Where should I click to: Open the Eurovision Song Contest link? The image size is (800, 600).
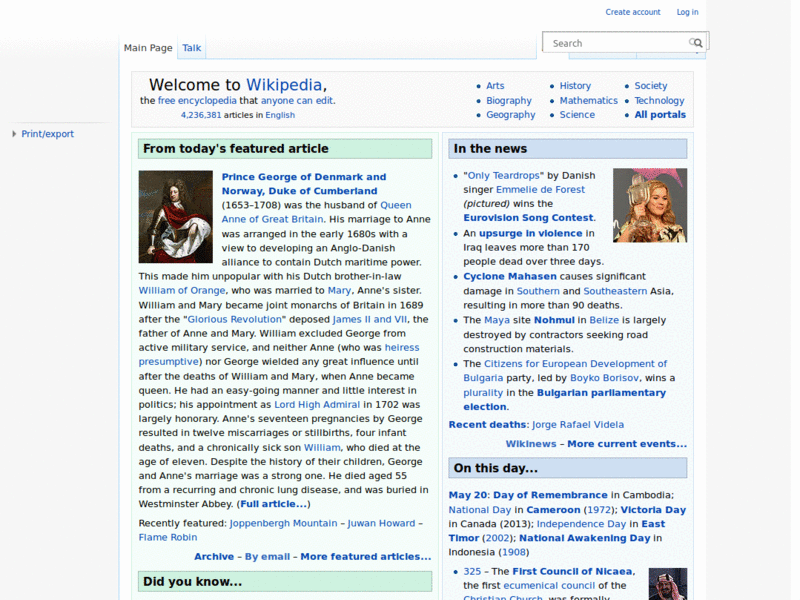(528, 218)
